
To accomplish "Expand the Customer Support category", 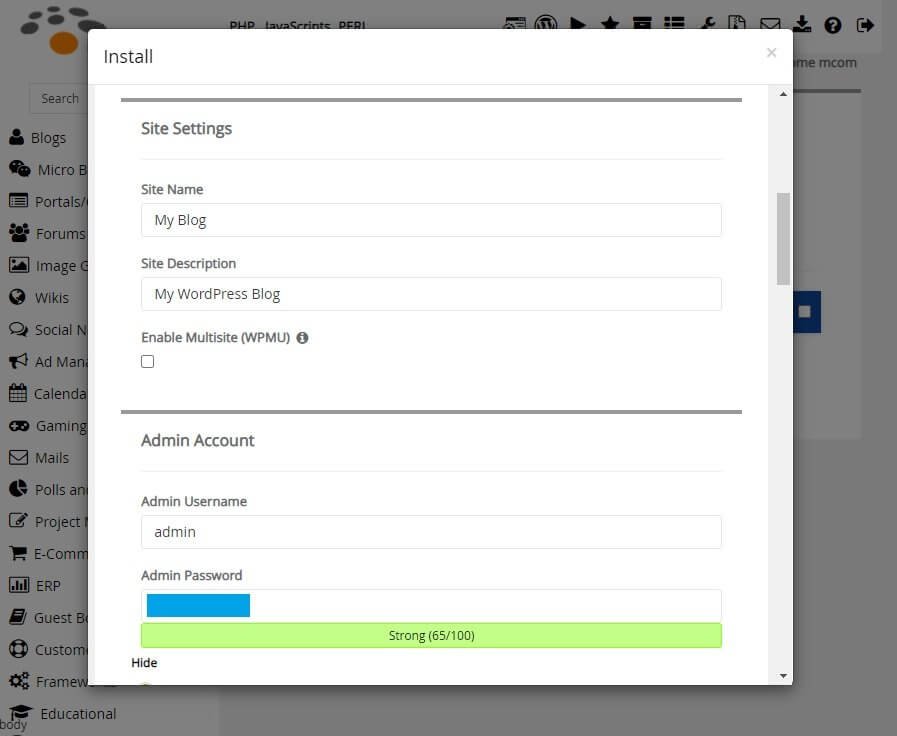I will pyautogui.click(x=49, y=649).
